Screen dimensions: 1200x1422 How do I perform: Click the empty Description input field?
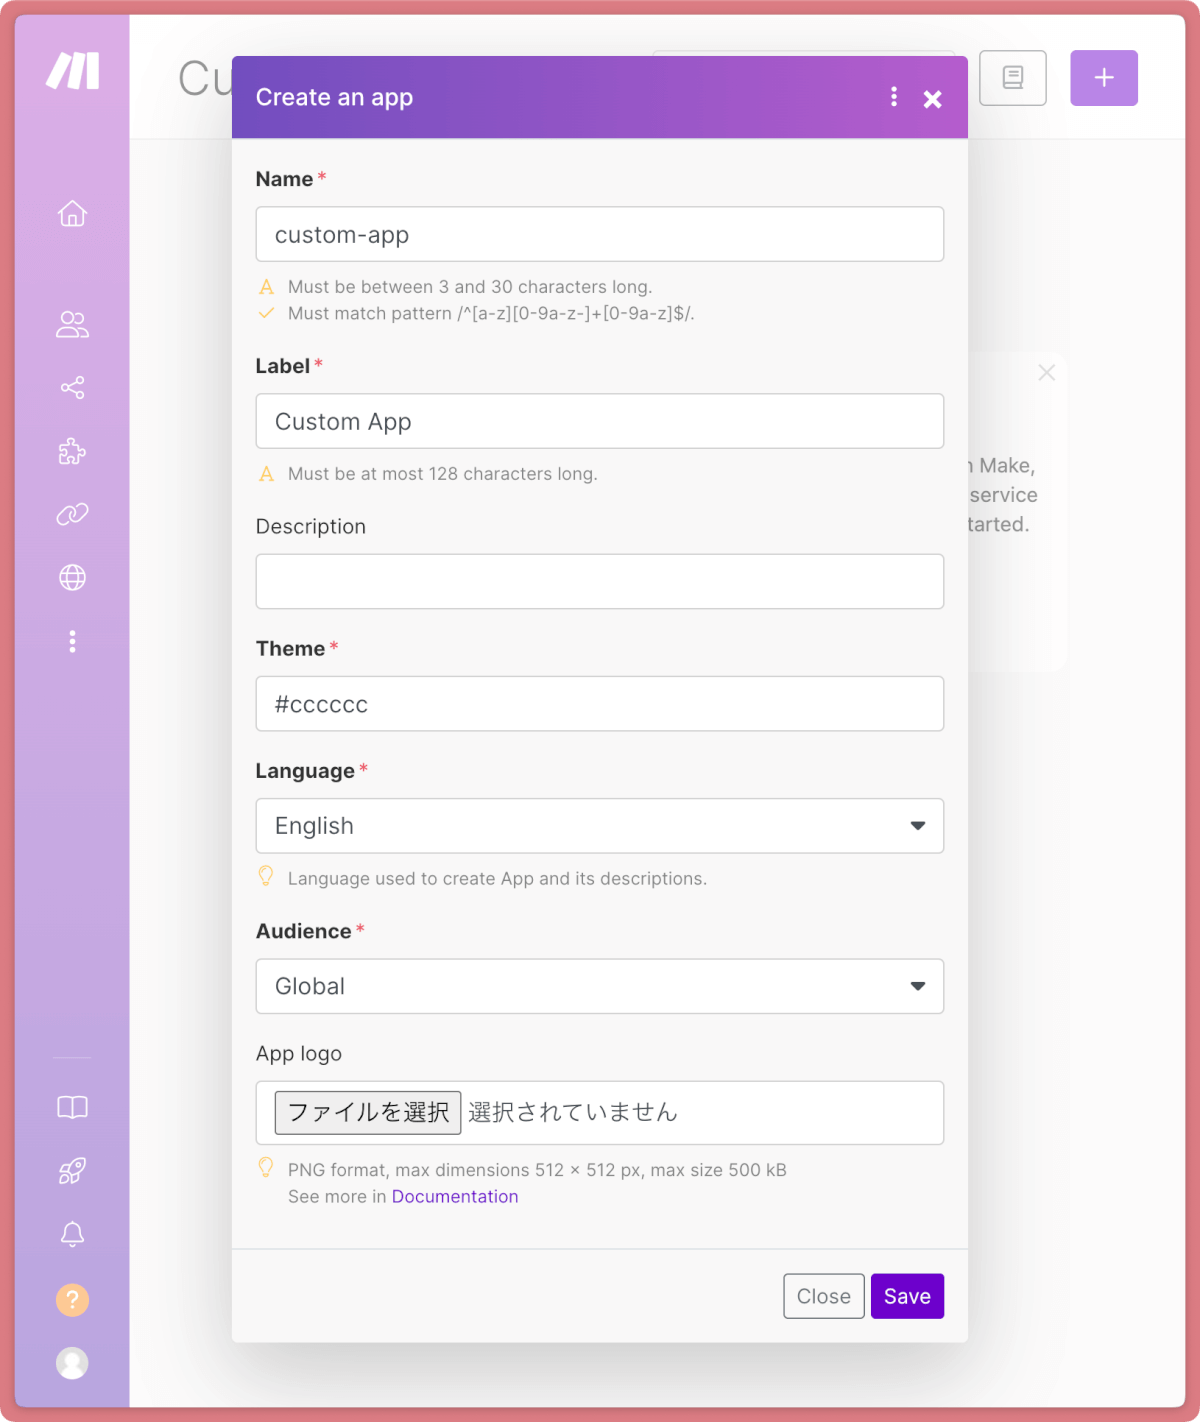tap(600, 581)
